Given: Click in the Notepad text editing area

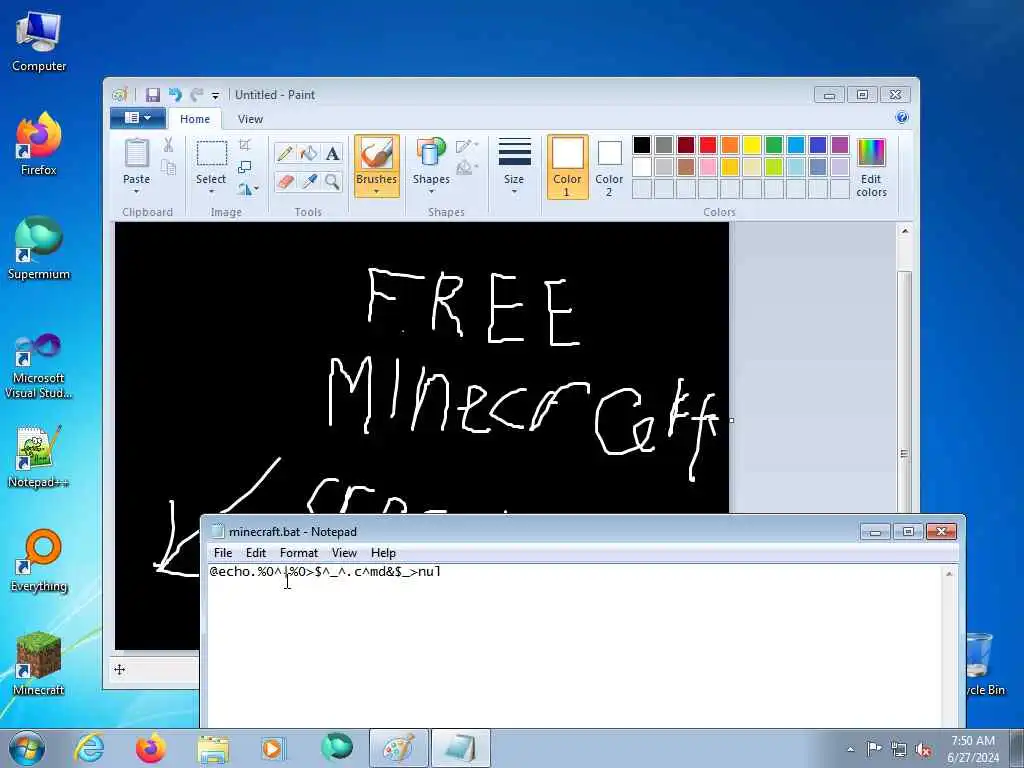Looking at the screenshot, I should click(x=575, y=647).
